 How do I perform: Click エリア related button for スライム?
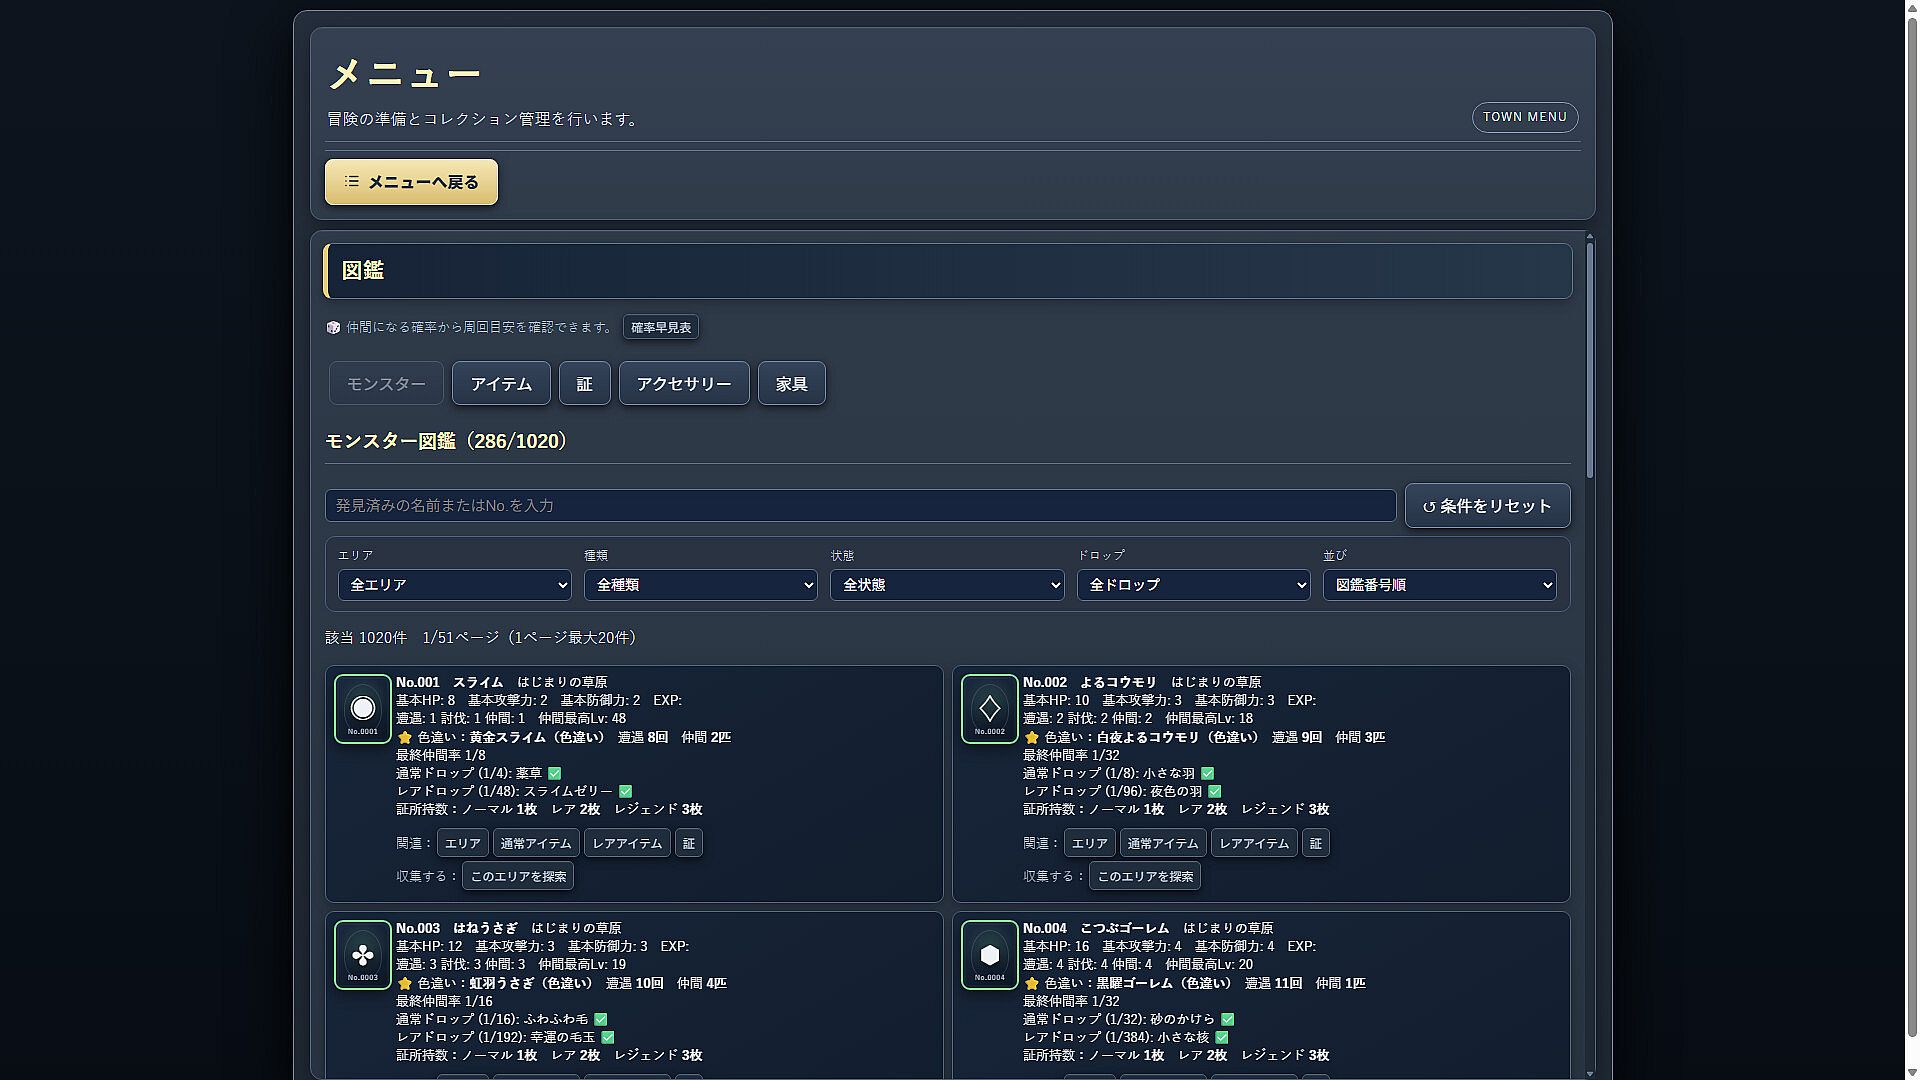coord(463,843)
